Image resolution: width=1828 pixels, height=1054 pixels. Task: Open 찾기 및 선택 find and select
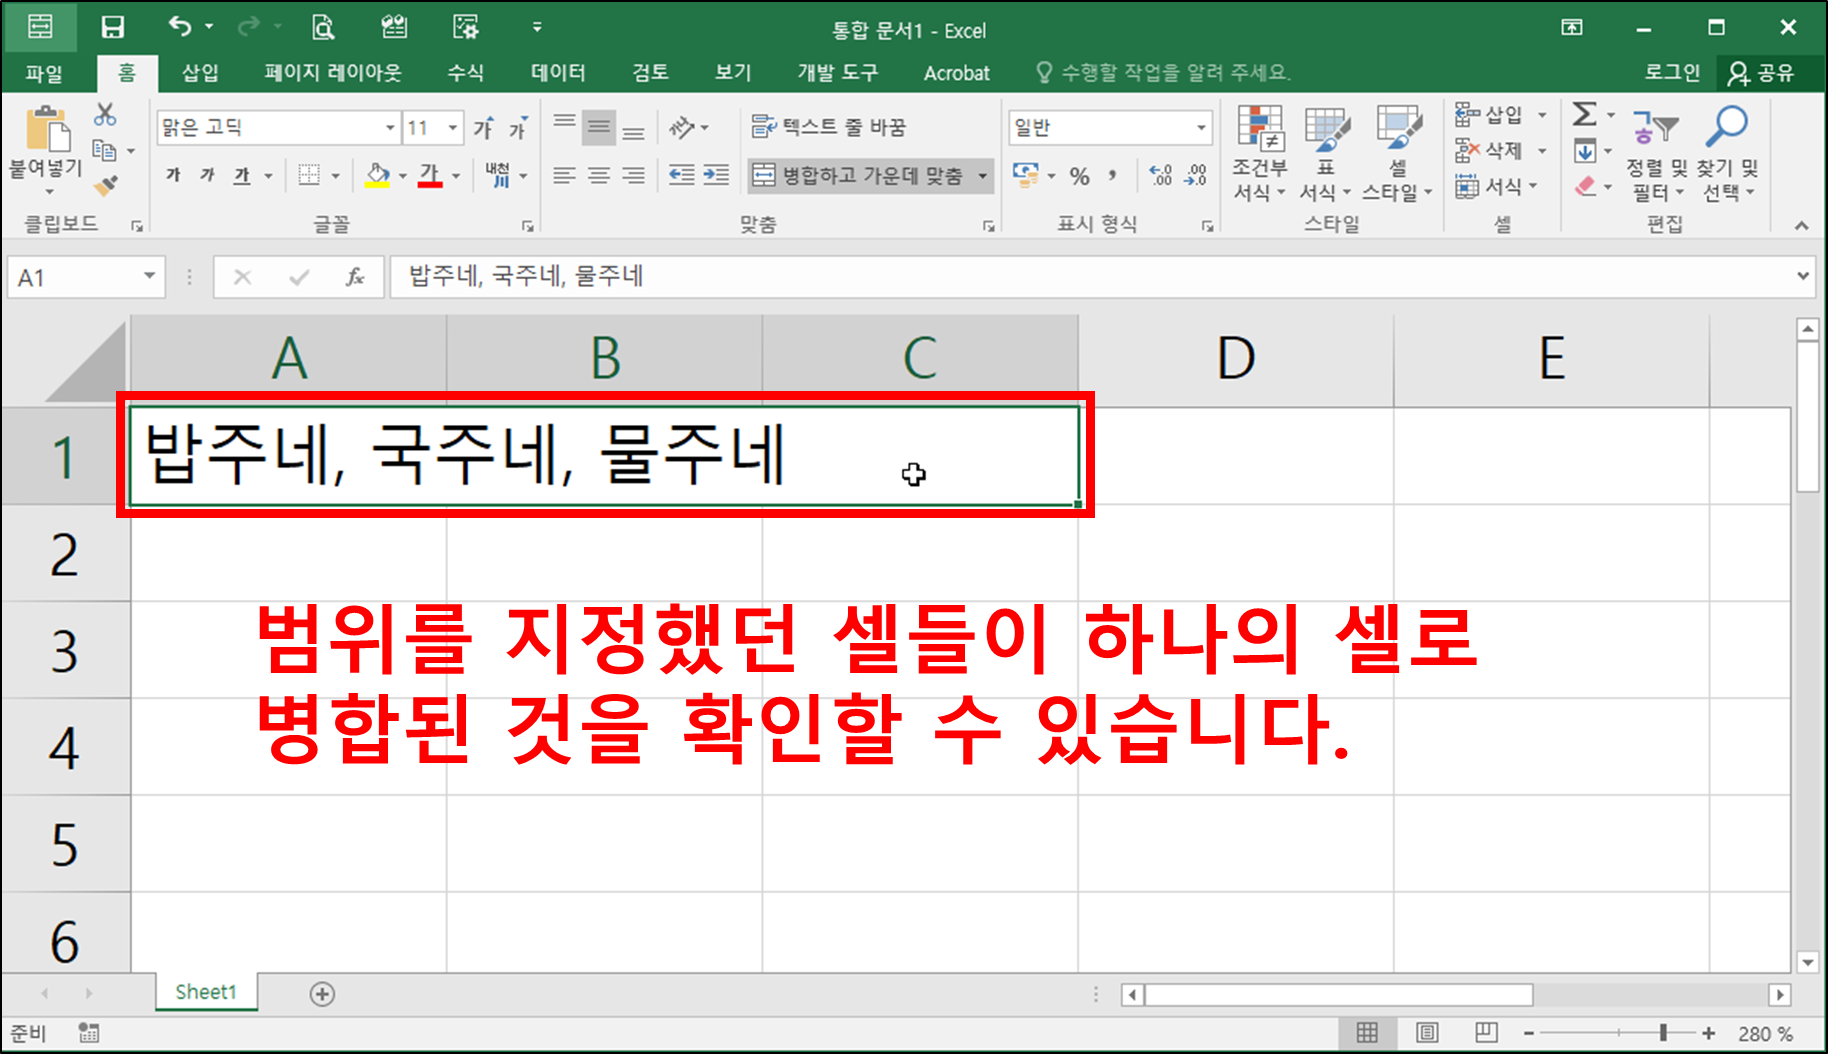(x=1728, y=153)
